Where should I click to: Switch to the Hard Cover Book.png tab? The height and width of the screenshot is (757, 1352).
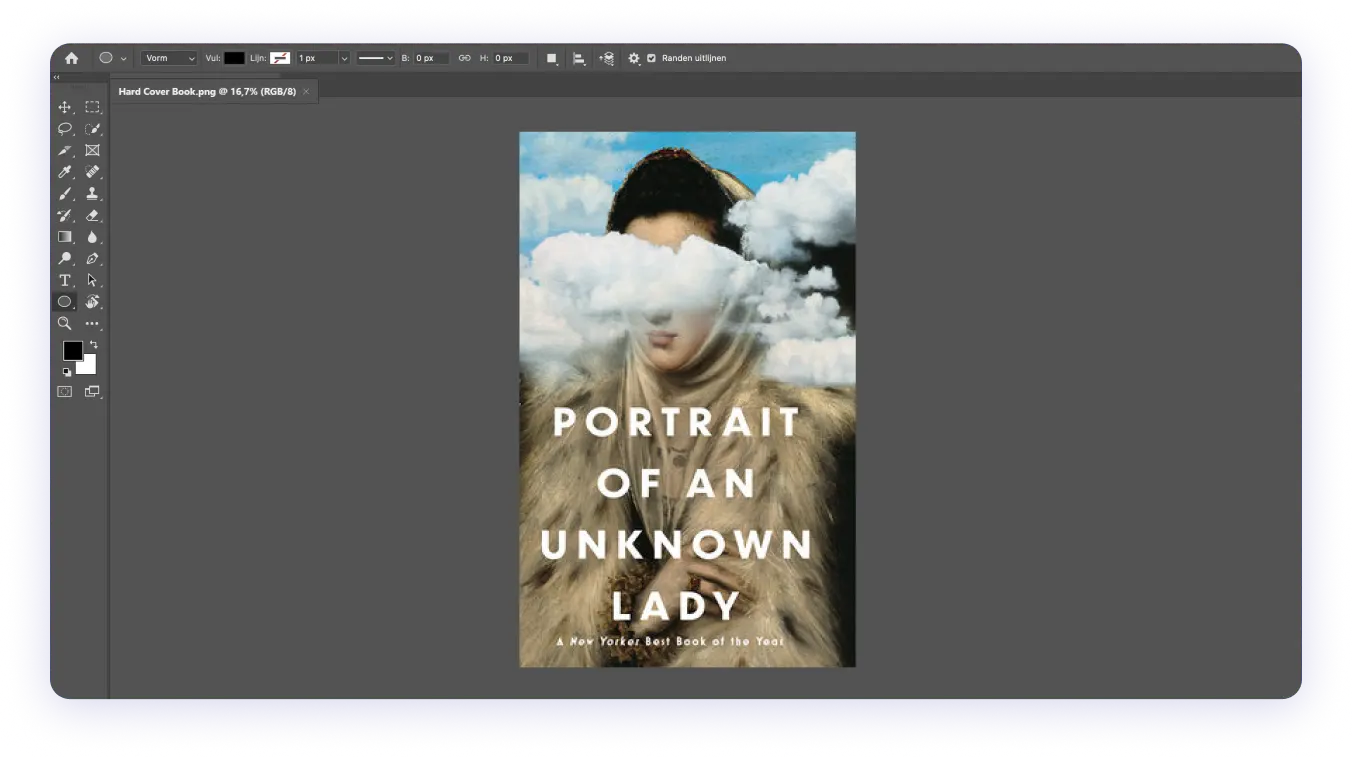tap(207, 91)
